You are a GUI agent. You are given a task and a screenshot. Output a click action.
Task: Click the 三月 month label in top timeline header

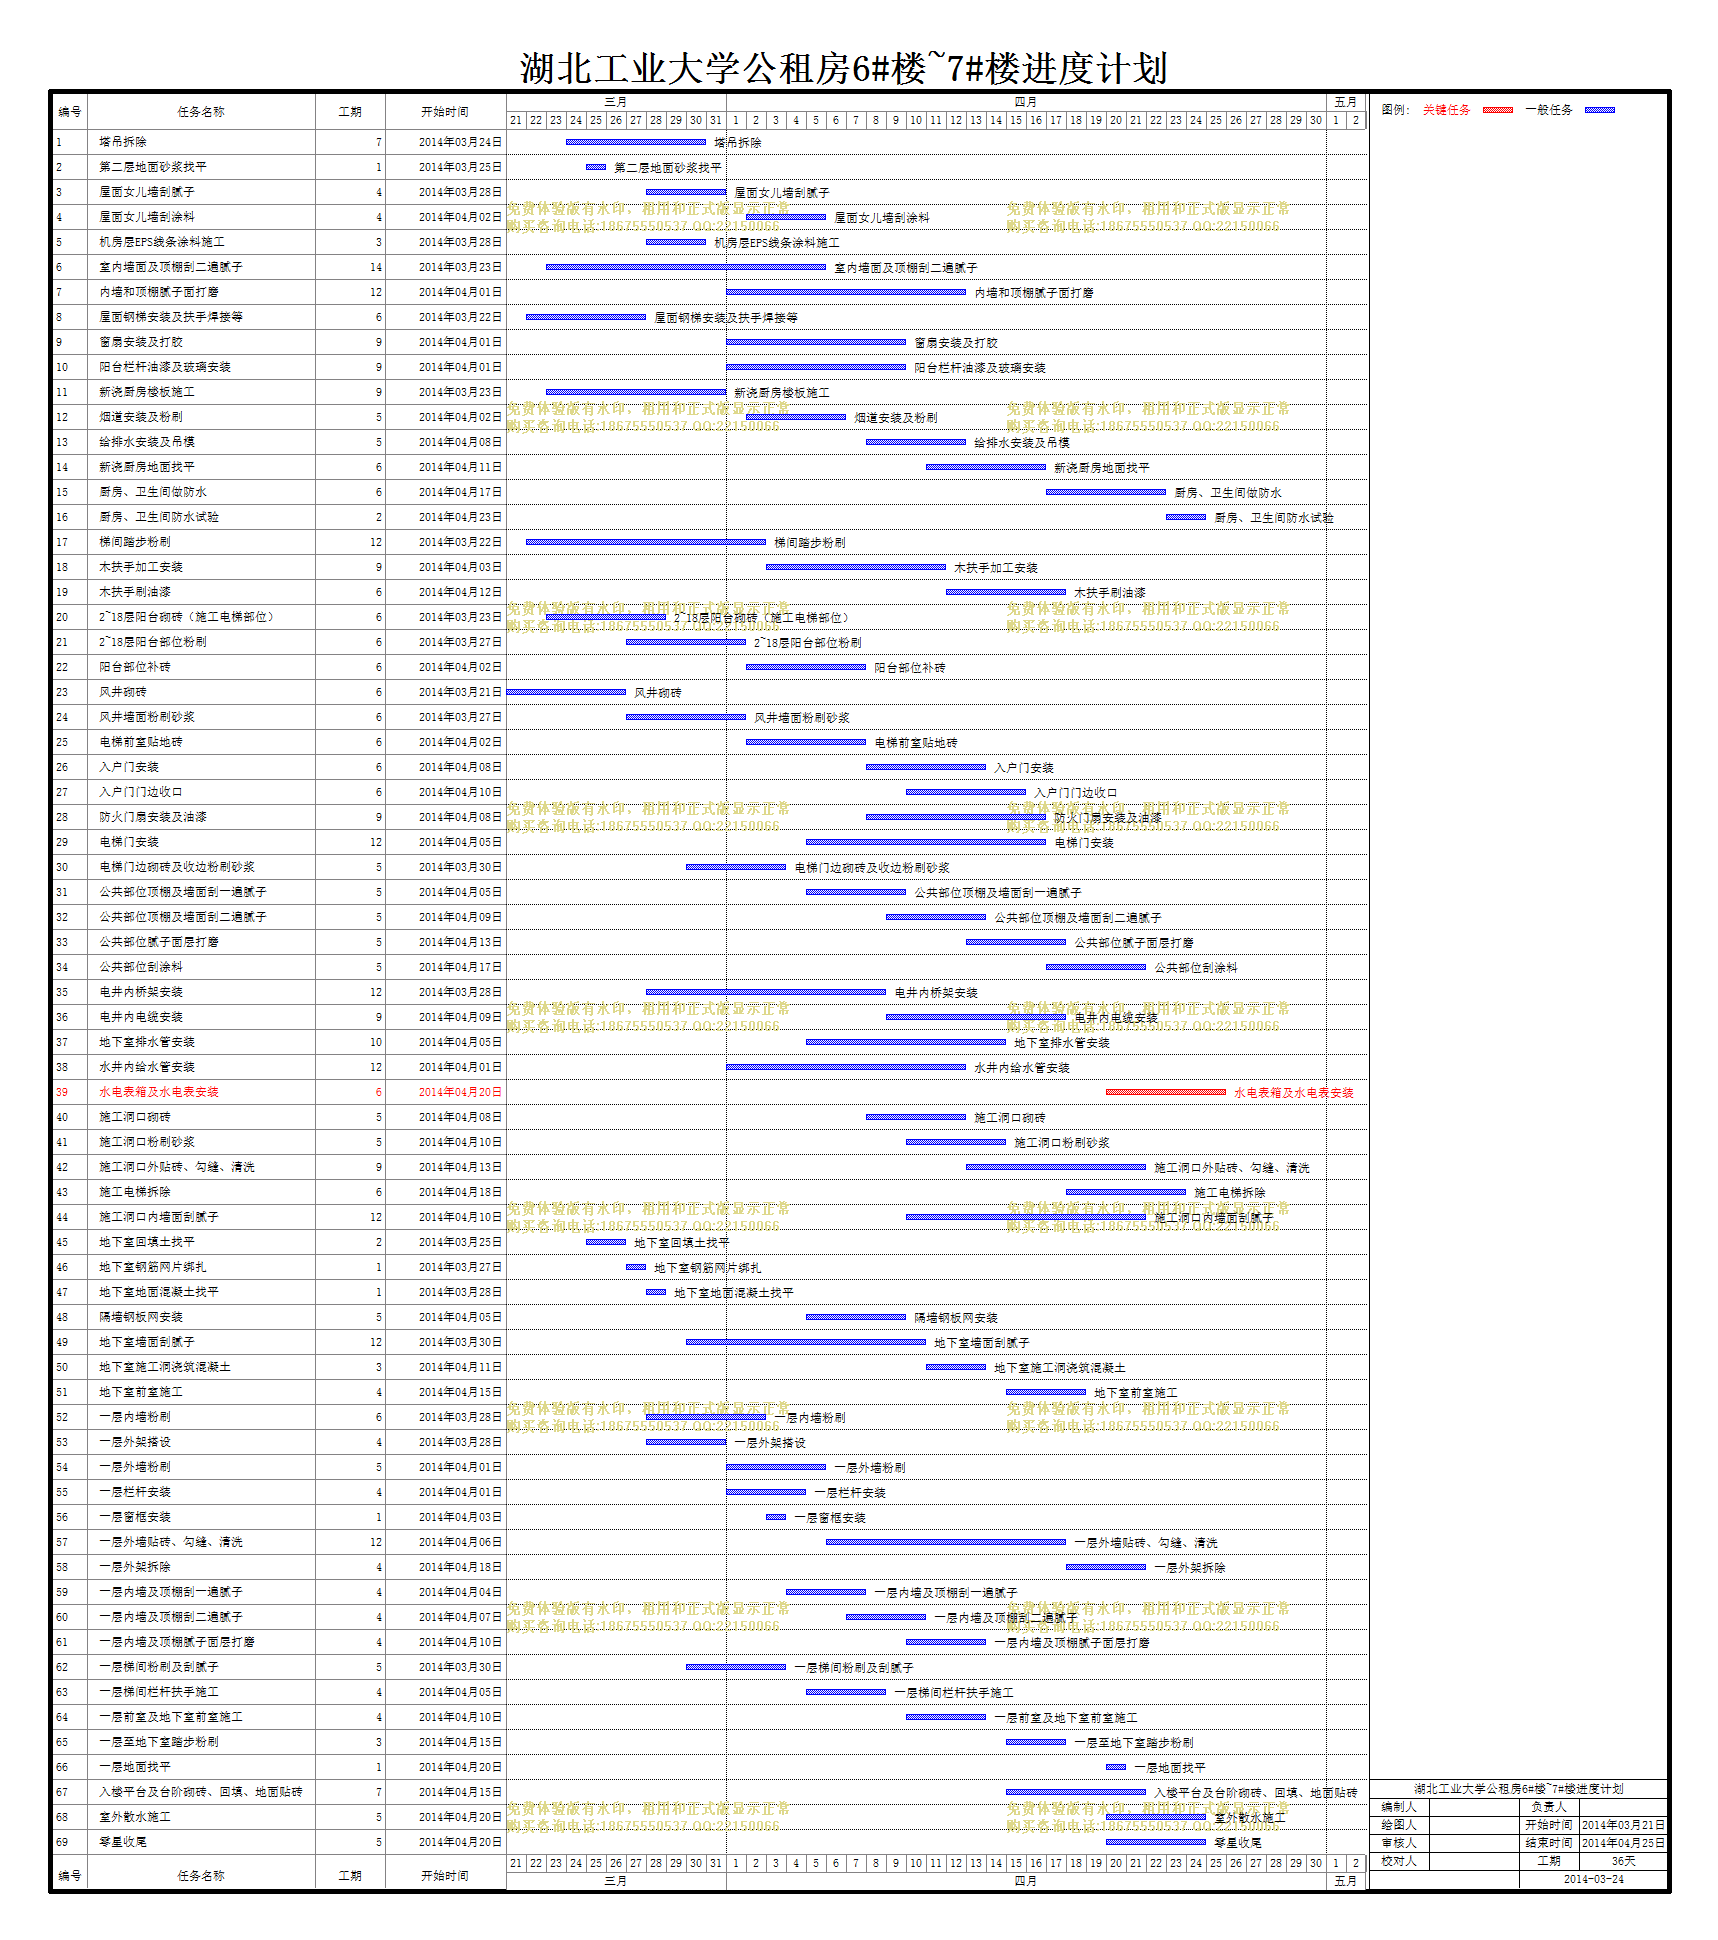pos(616,102)
